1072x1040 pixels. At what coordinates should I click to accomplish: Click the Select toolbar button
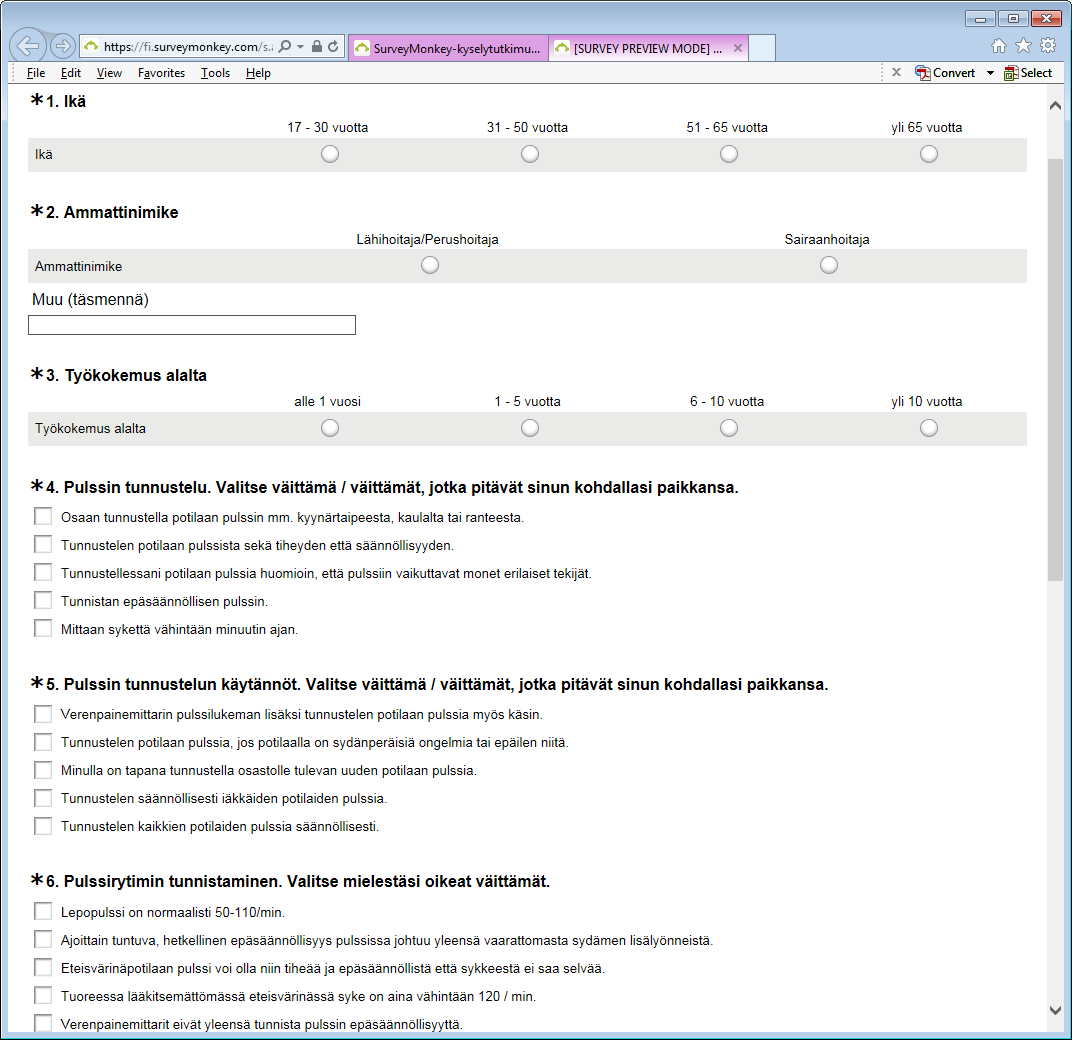point(1028,72)
